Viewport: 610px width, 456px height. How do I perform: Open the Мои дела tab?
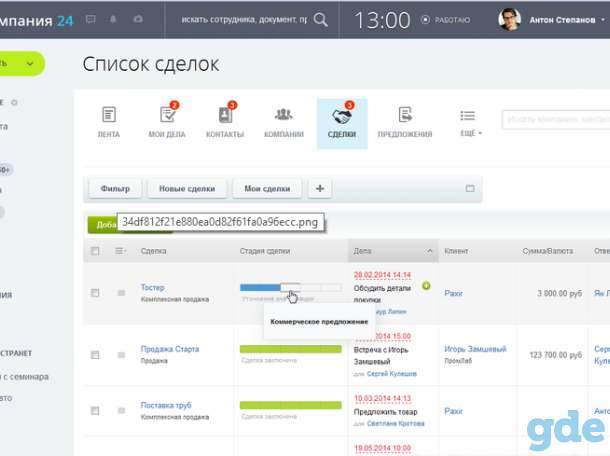(x=167, y=122)
